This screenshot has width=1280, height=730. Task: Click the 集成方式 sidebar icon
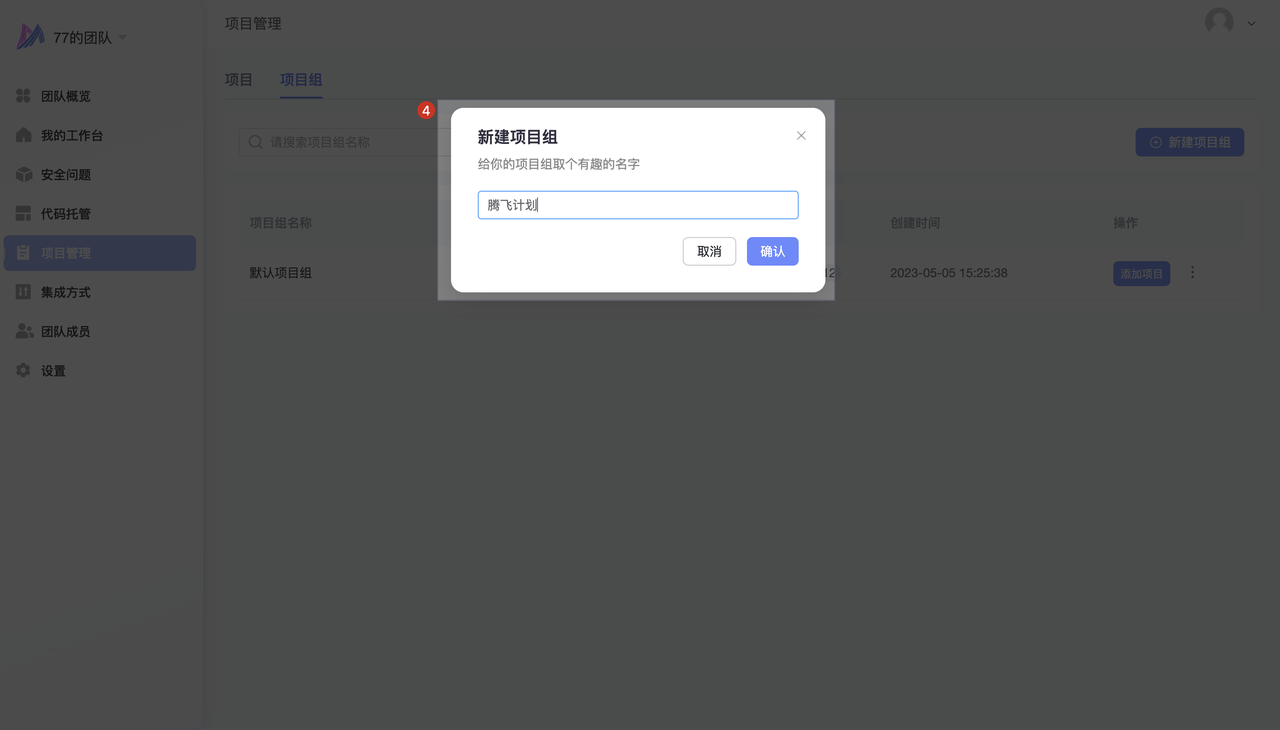[23, 292]
